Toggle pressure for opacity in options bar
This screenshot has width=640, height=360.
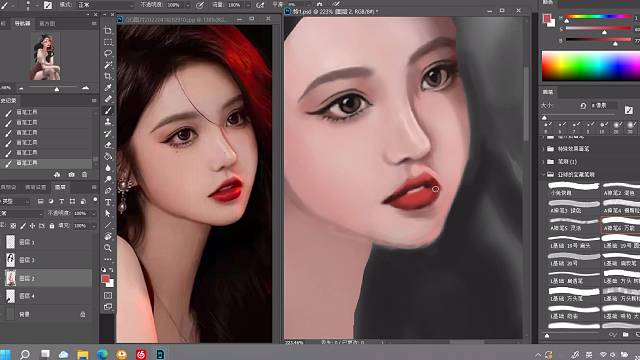coord(200,5)
